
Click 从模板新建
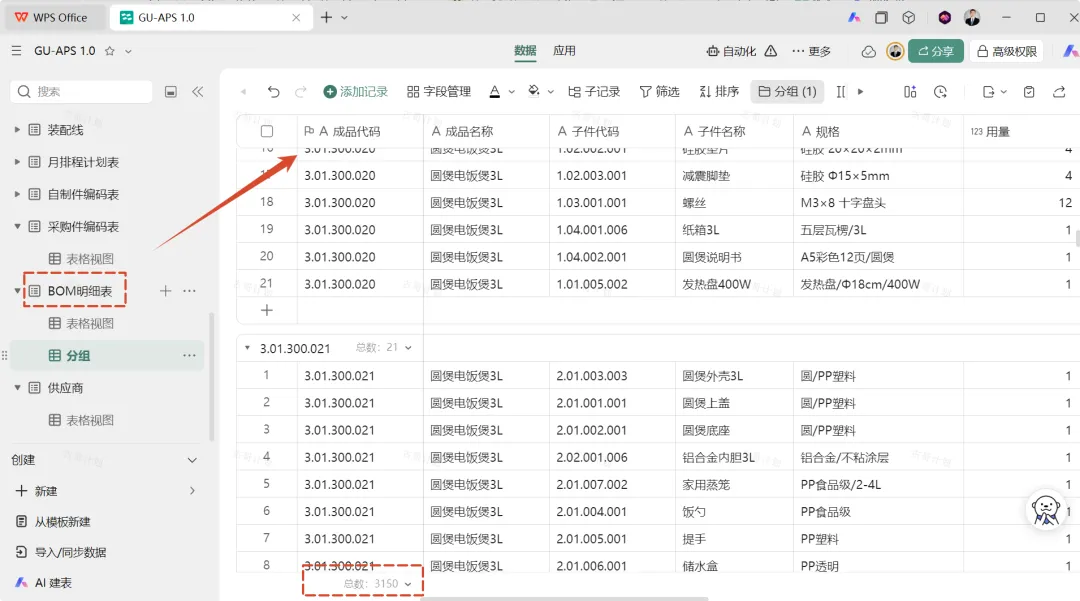pyautogui.click(x=62, y=522)
